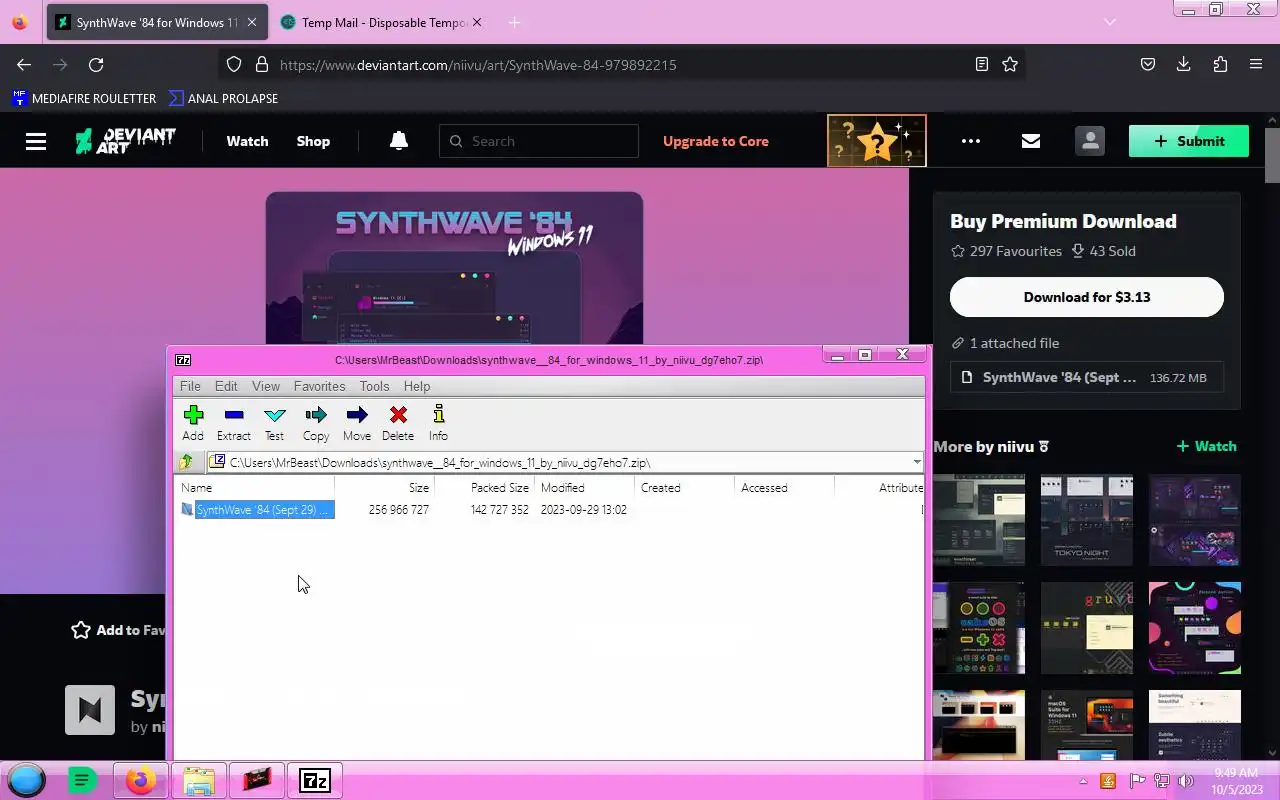Sort by the Created column header

click(x=685, y=488)
